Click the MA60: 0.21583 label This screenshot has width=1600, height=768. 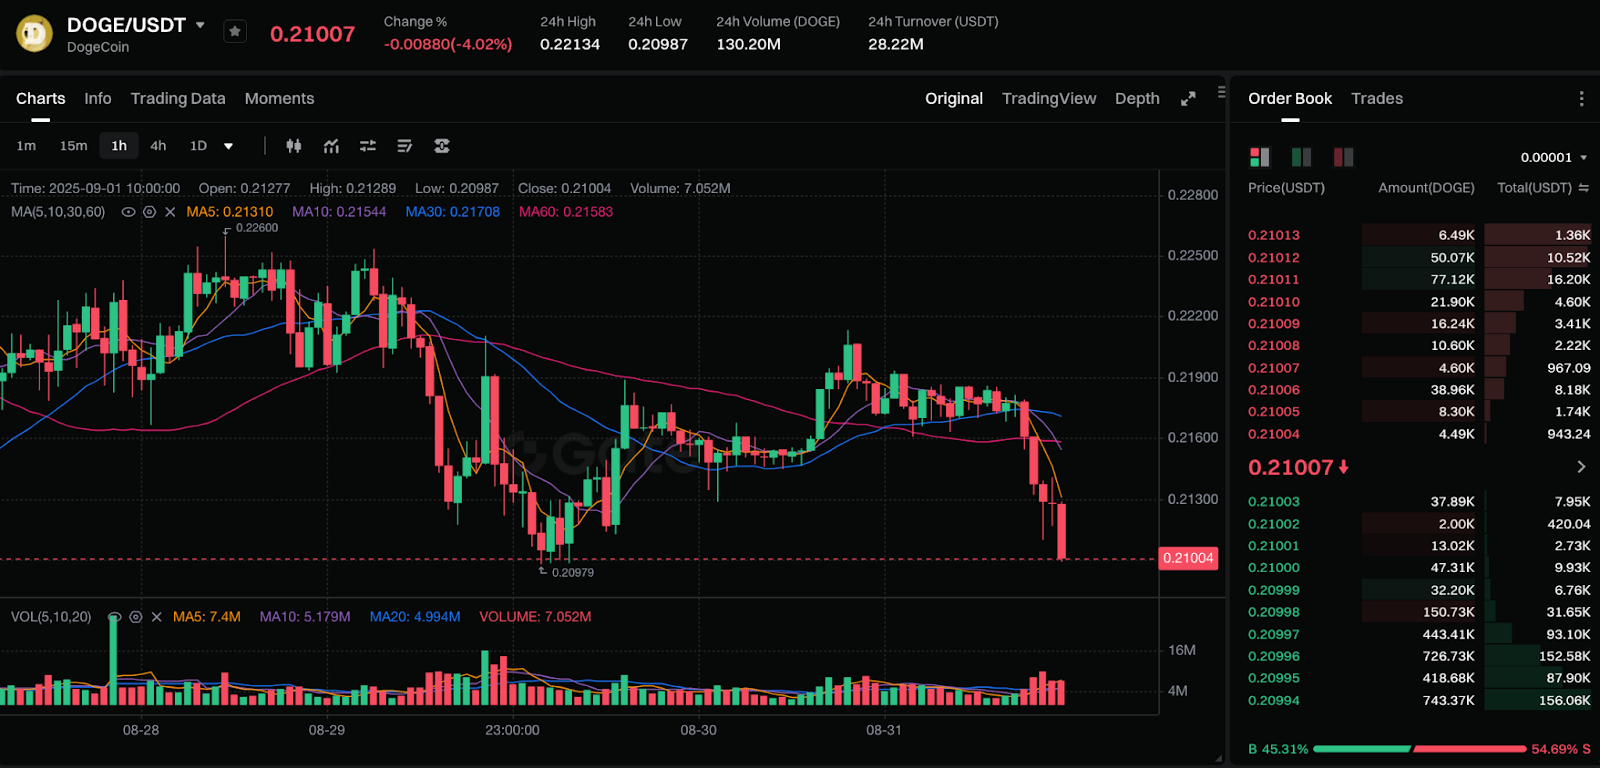pos(566,212)
